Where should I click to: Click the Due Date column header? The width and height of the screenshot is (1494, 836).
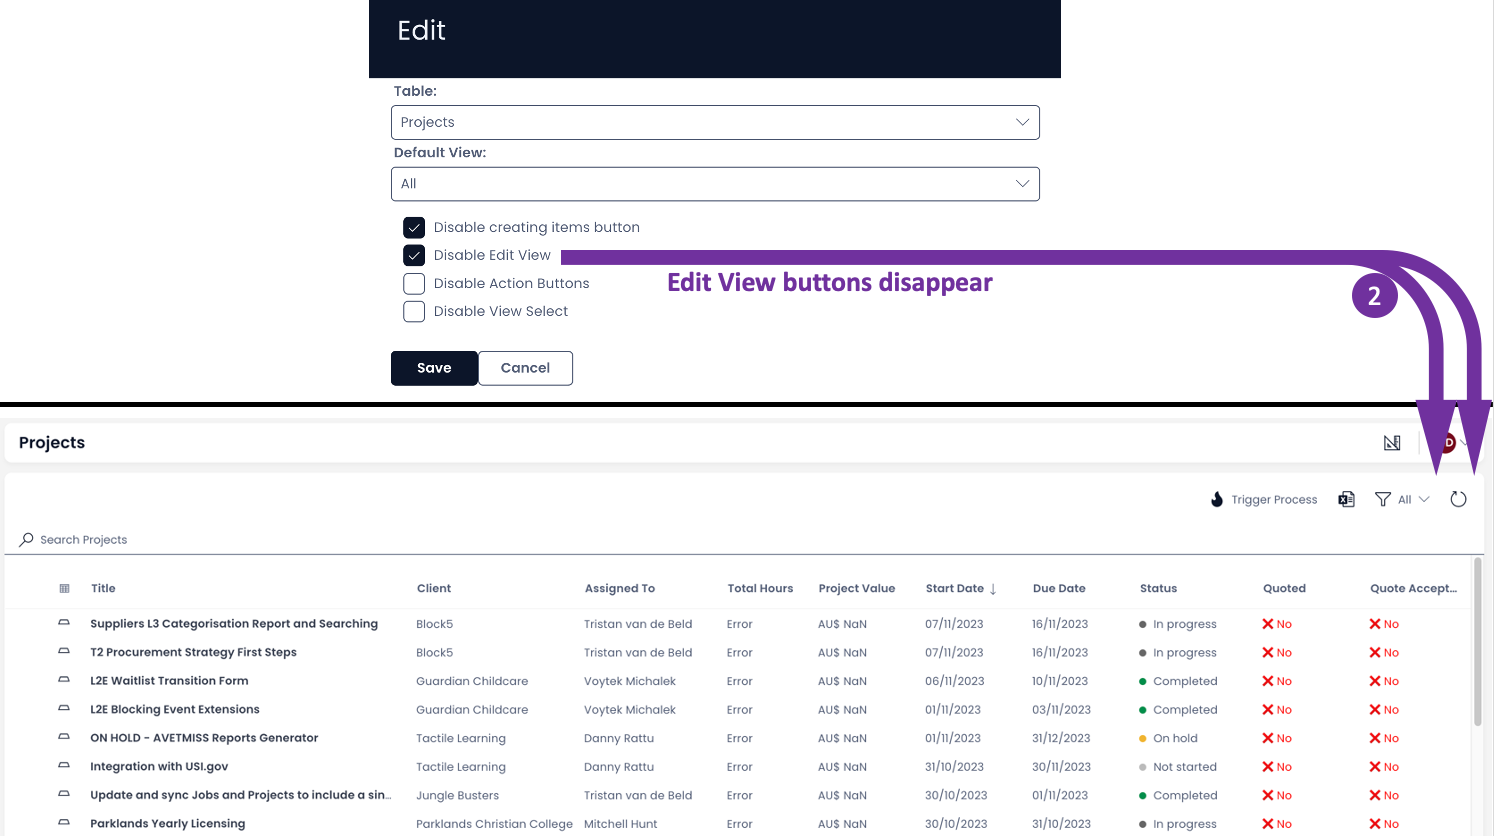click(x=1059, y=589)
